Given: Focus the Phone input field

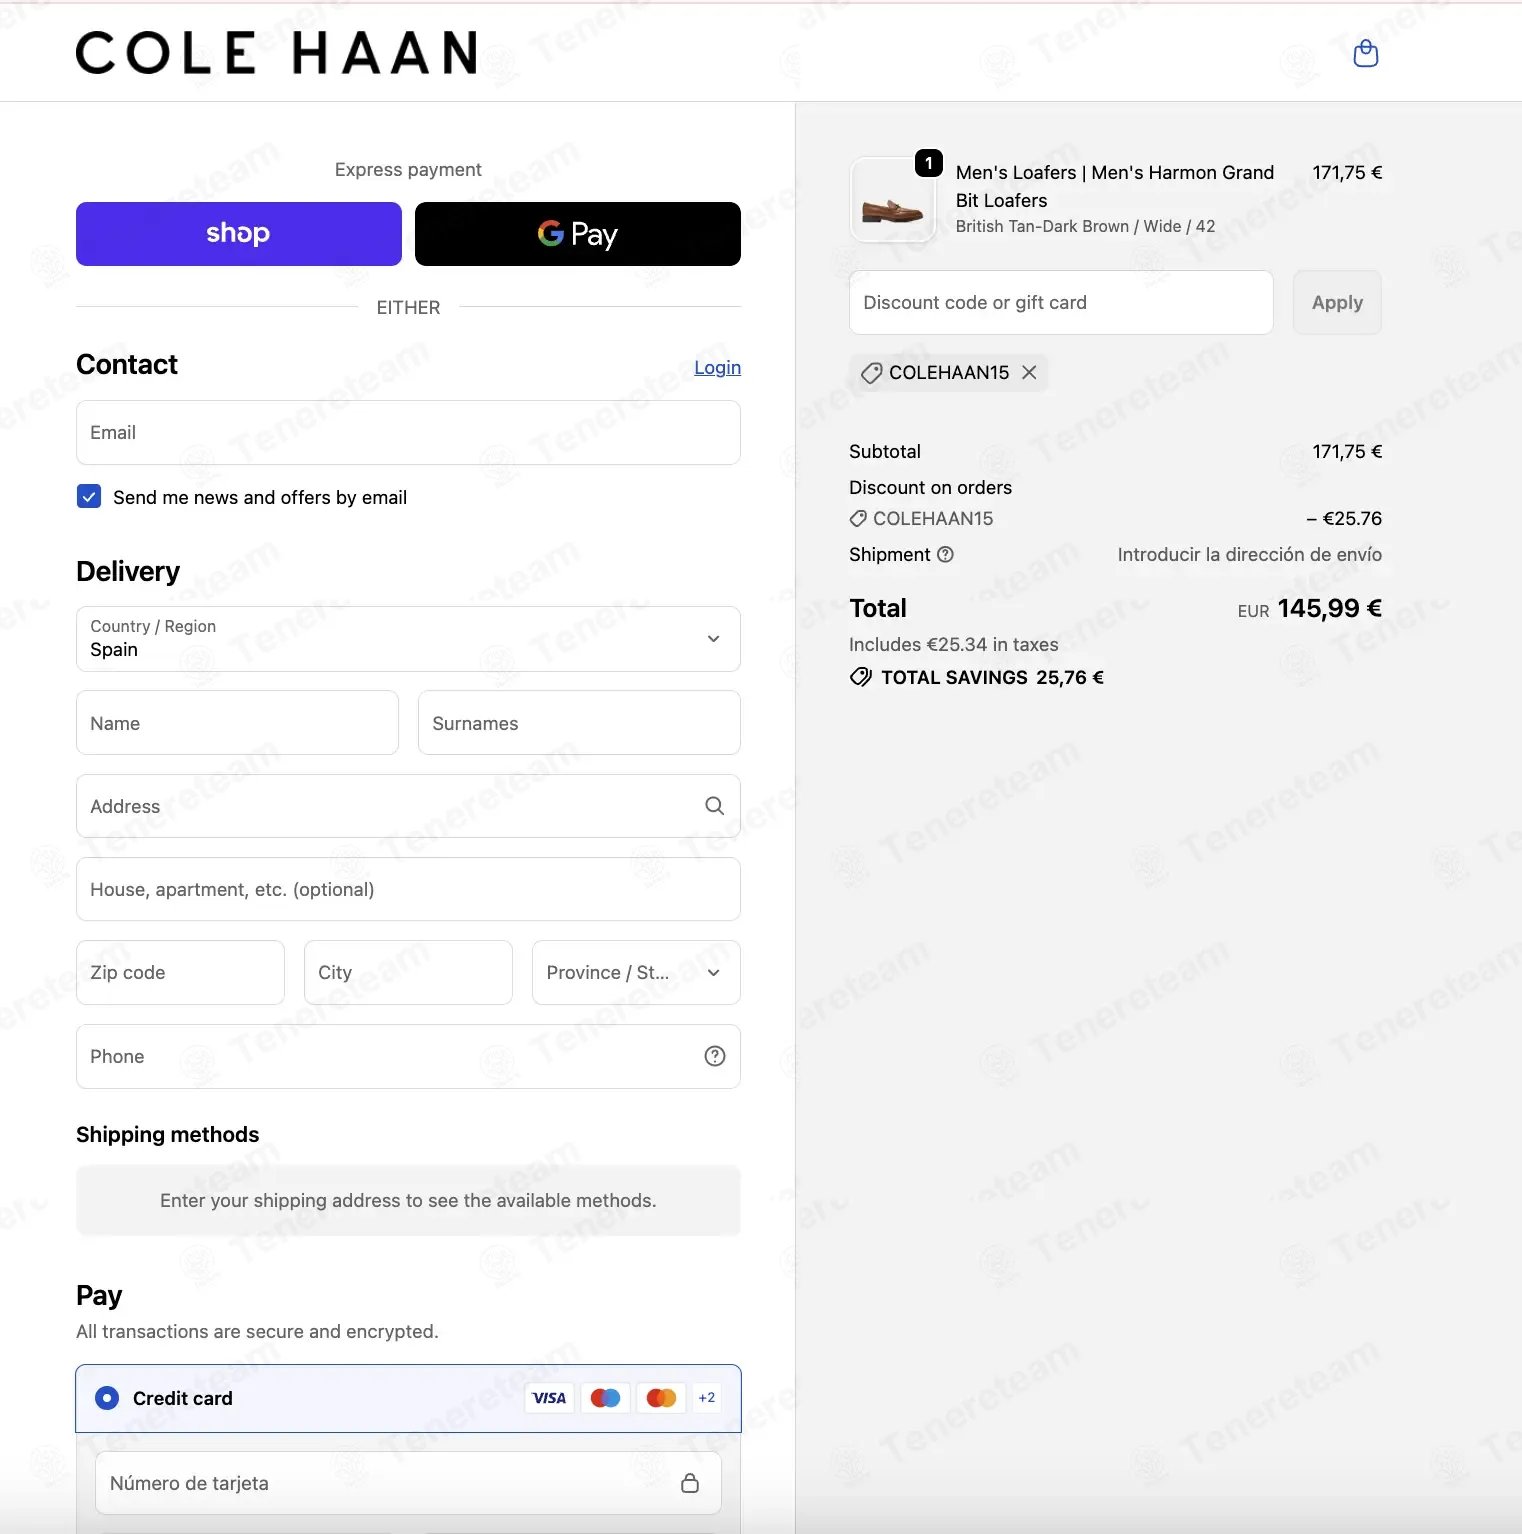Looking at the screenshot, I should tap(408, 1056).
